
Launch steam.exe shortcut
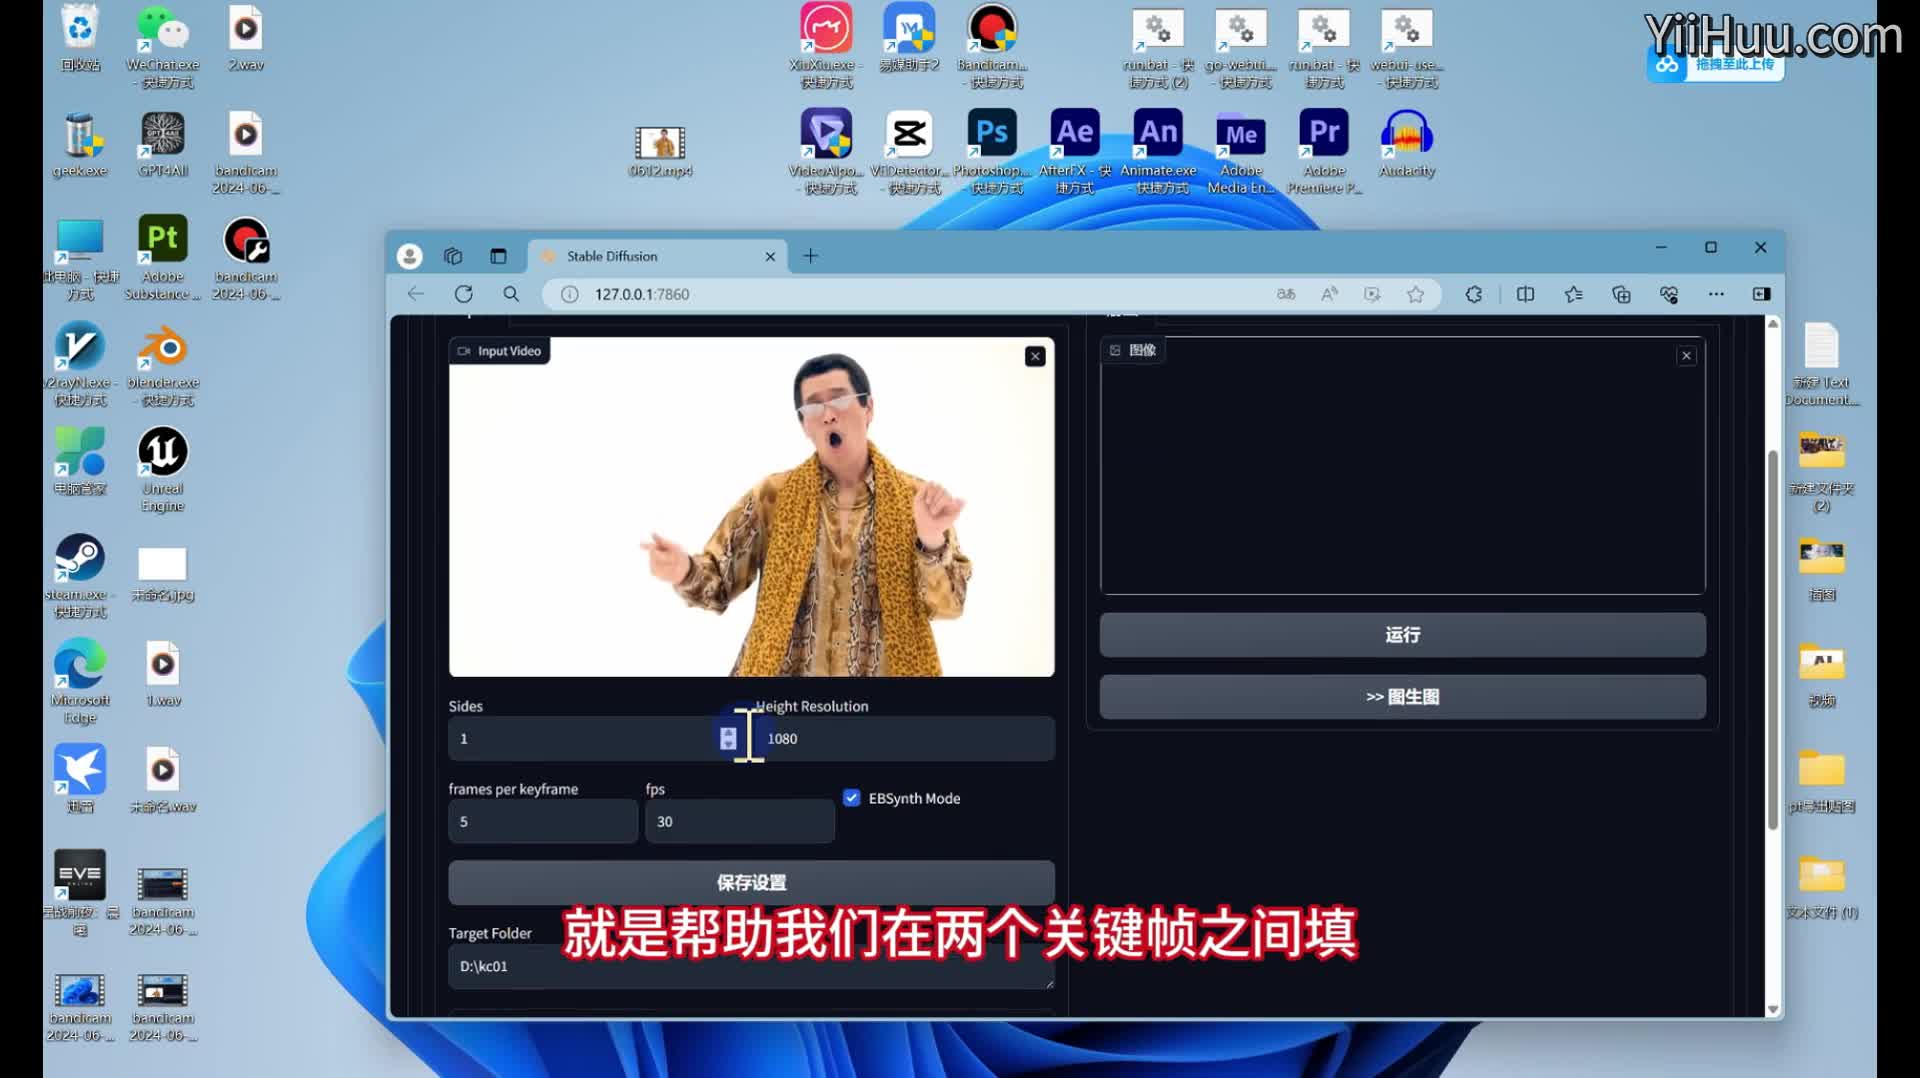80,576
